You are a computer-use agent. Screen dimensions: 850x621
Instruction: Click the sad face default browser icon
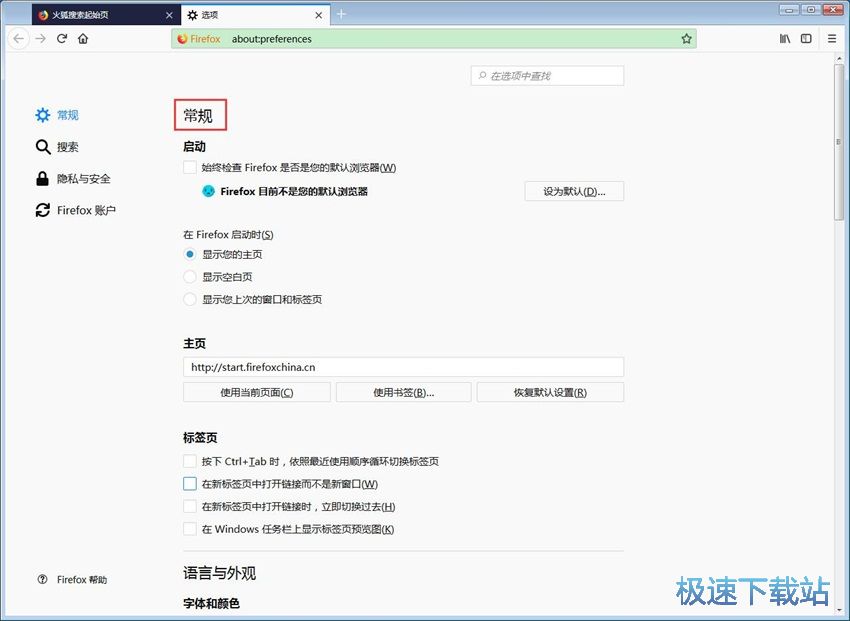(x=208, y=191)
